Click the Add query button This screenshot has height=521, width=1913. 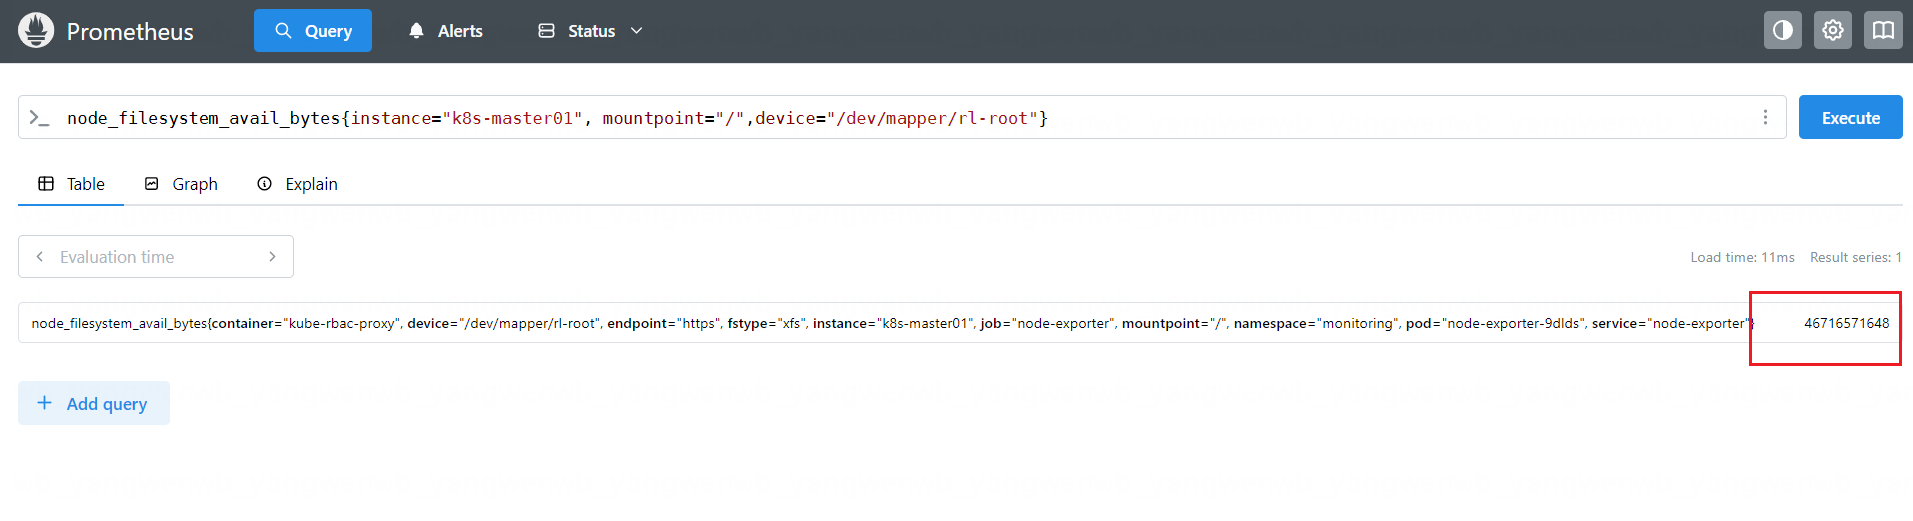click(x=94, y=403)
